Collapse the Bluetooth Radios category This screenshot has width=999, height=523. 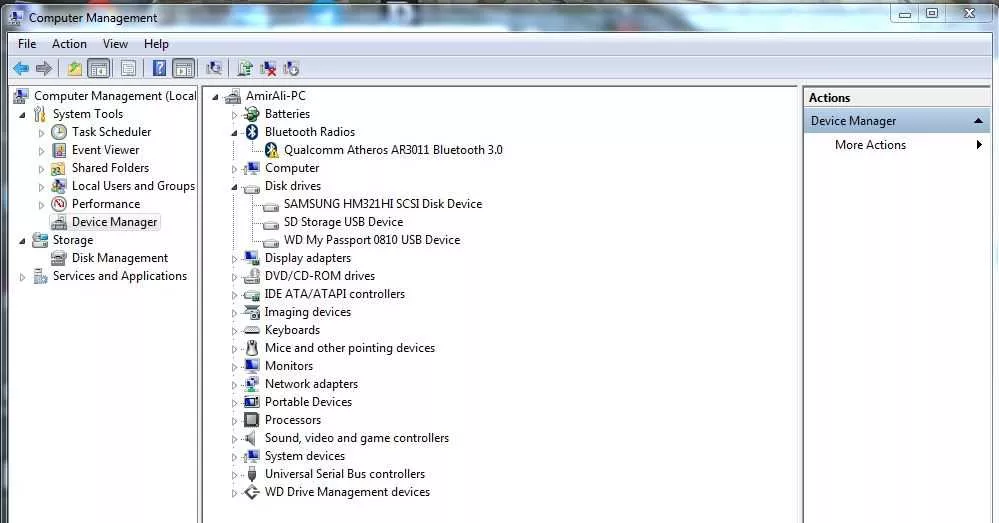pos(234,133)
